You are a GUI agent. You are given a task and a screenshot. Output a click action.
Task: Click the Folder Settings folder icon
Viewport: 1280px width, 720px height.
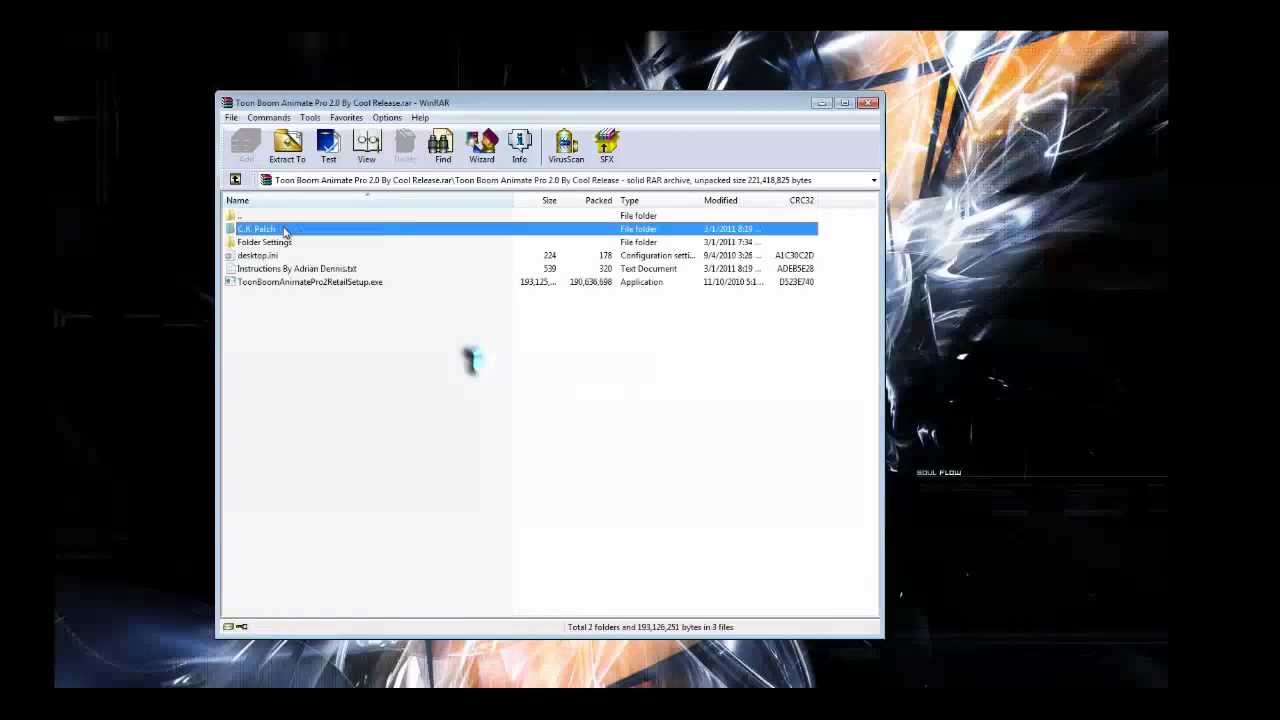pos(231,242)
